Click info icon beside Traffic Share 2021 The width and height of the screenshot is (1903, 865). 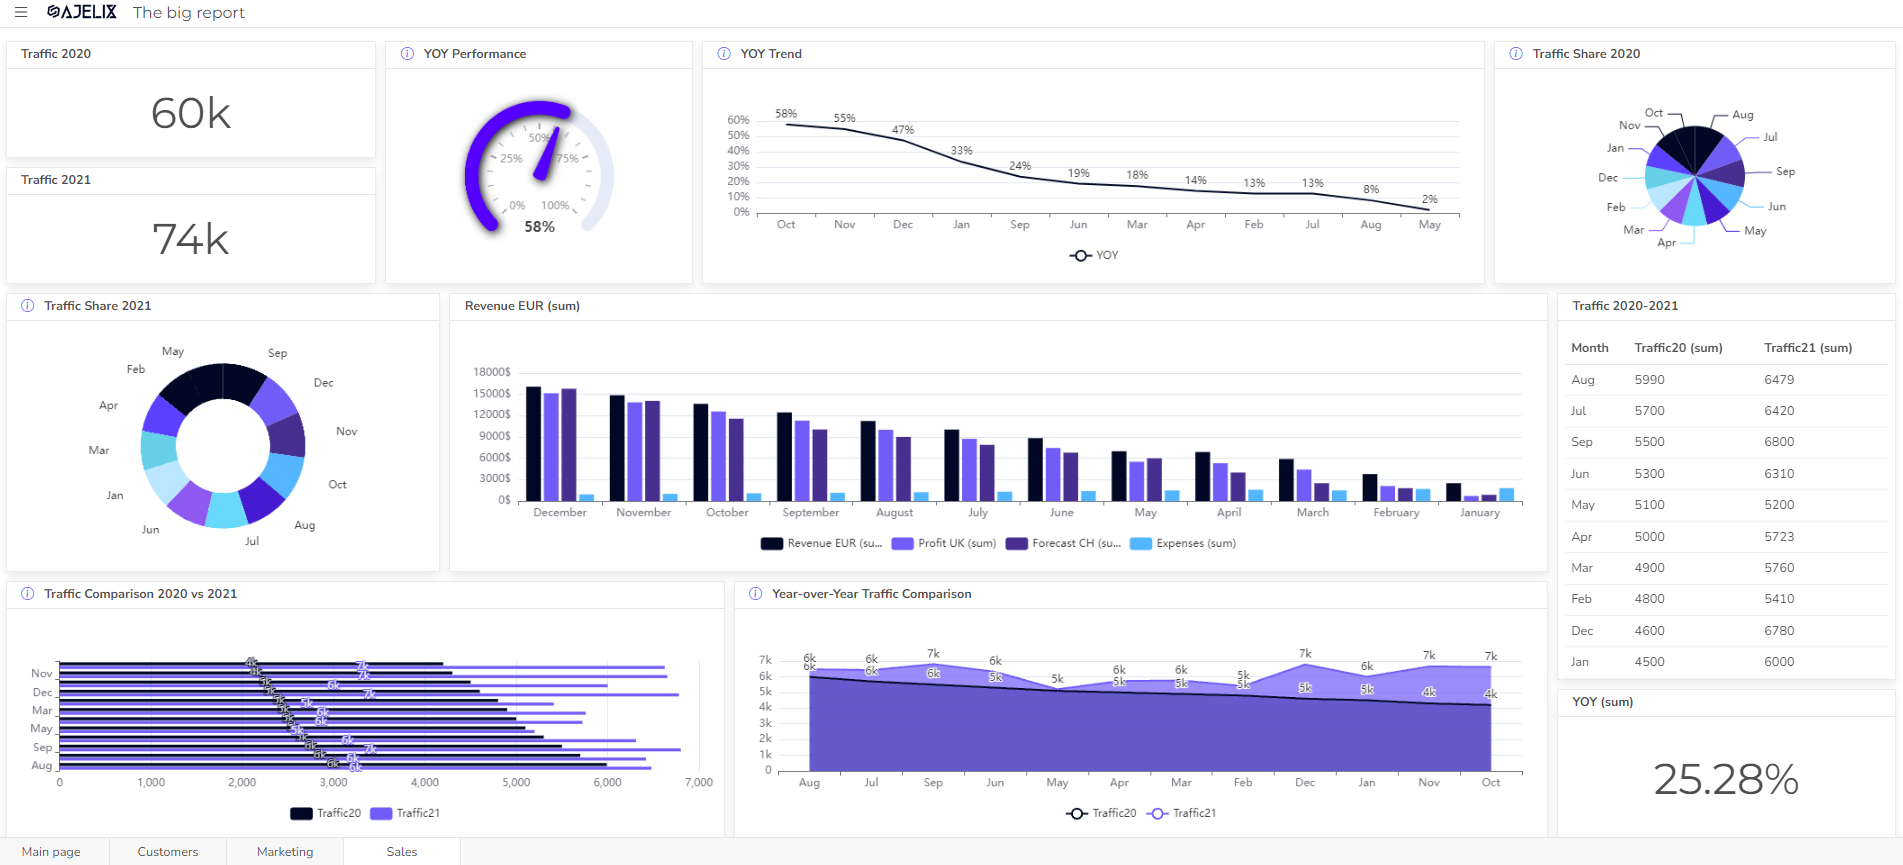tap(28, 306)
